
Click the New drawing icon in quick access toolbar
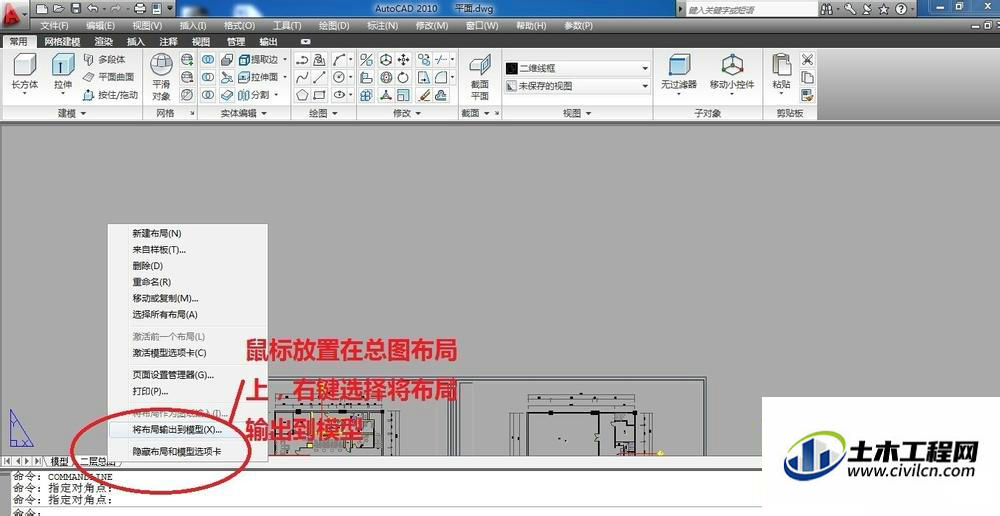[42, 9]
